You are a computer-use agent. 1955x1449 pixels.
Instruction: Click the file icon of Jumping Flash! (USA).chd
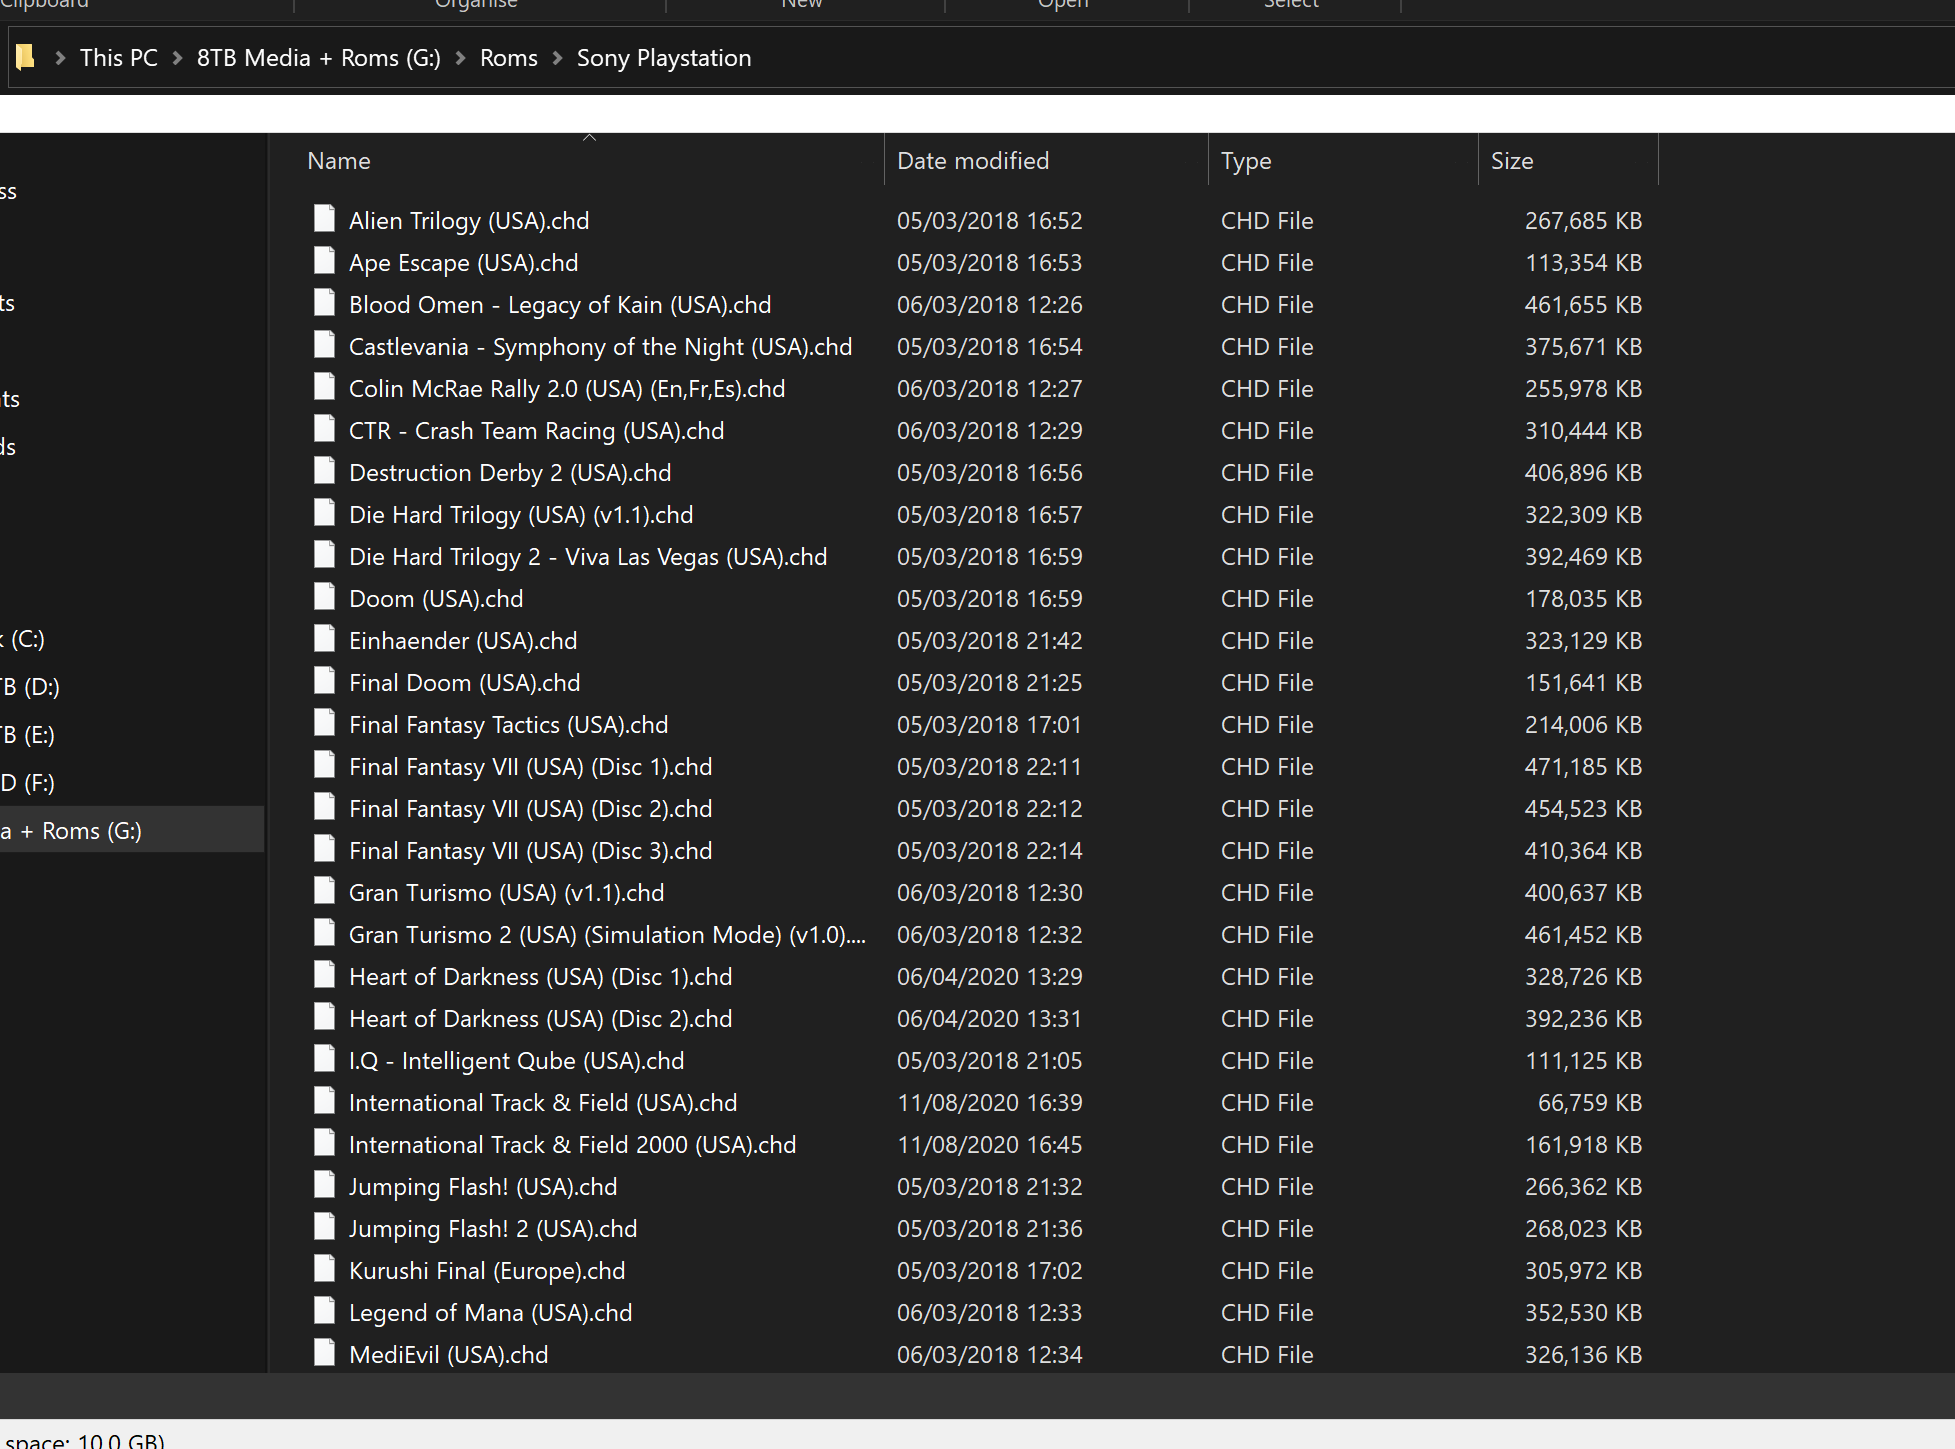tap(324, 1185)
